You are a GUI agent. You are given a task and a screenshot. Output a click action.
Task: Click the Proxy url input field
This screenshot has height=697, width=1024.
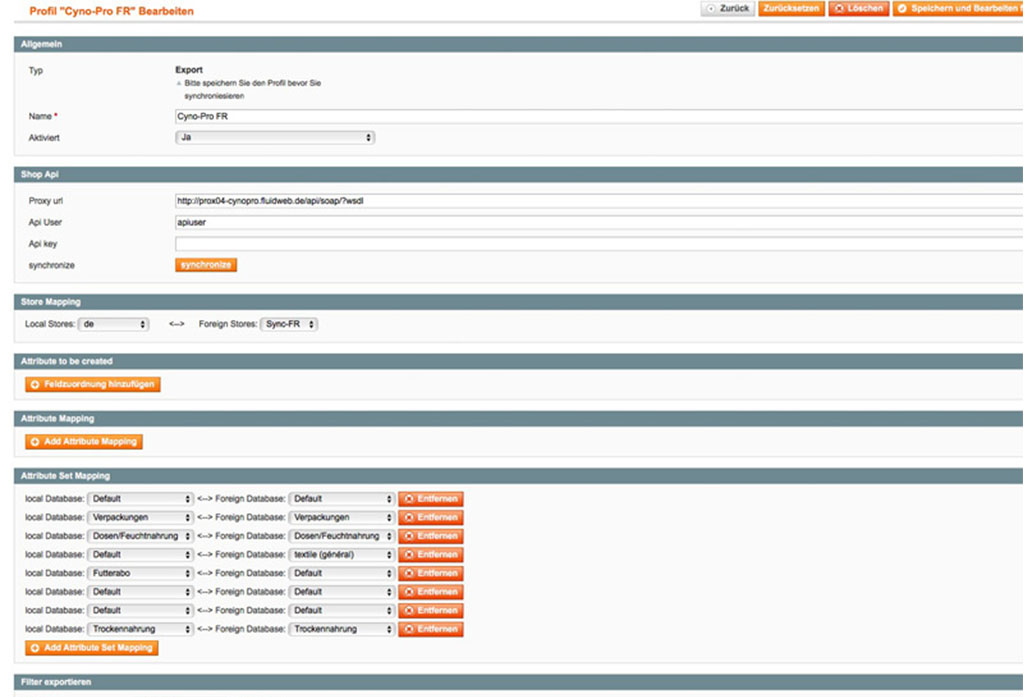tap(400, 200)
